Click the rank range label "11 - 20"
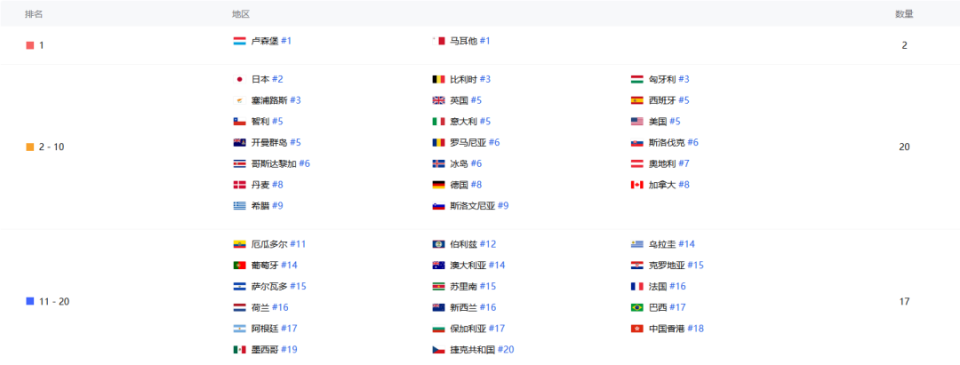This screenshot has height=365, width=960. pos(54,301)
